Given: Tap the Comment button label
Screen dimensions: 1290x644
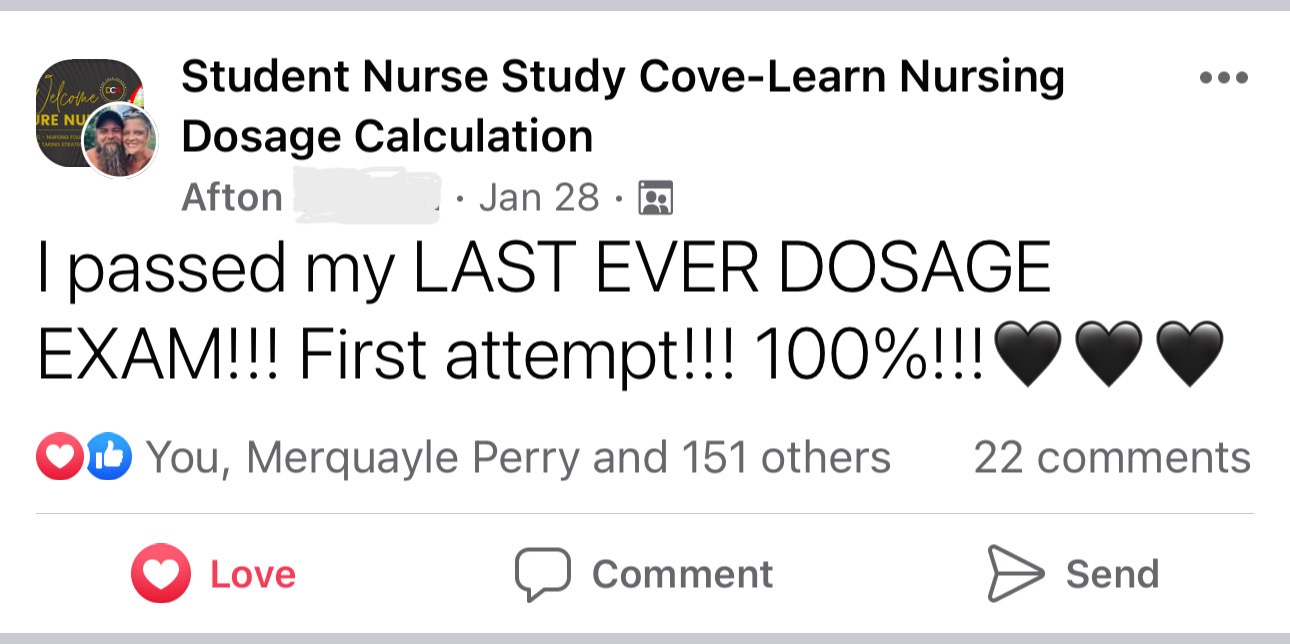Looking at the screenshot, I should click(x=682, y=575).
